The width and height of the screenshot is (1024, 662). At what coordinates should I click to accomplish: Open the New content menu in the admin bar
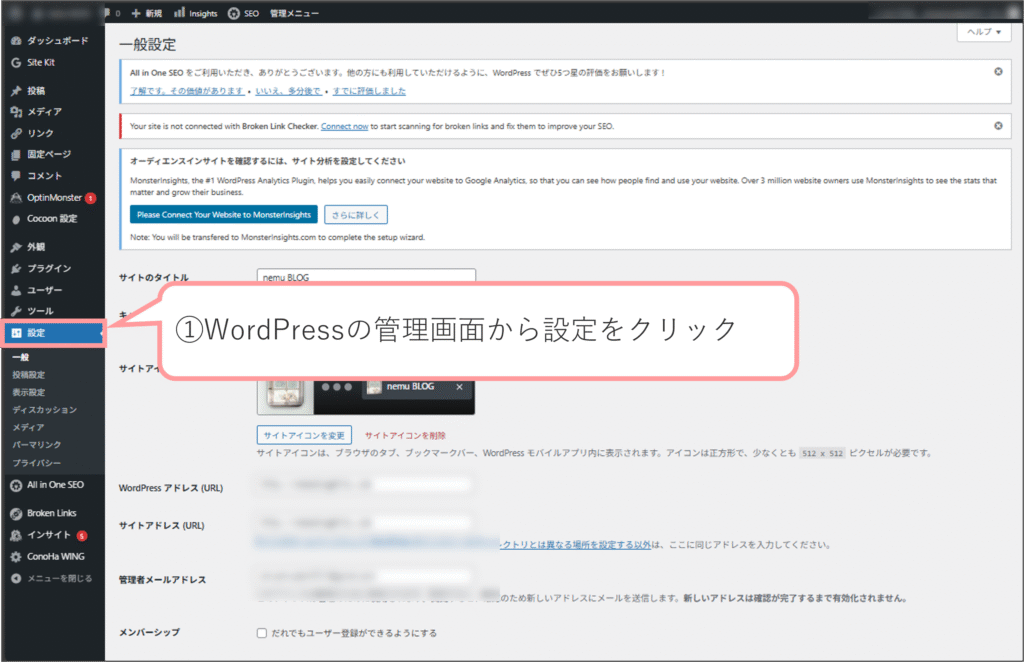coord(147,13)
